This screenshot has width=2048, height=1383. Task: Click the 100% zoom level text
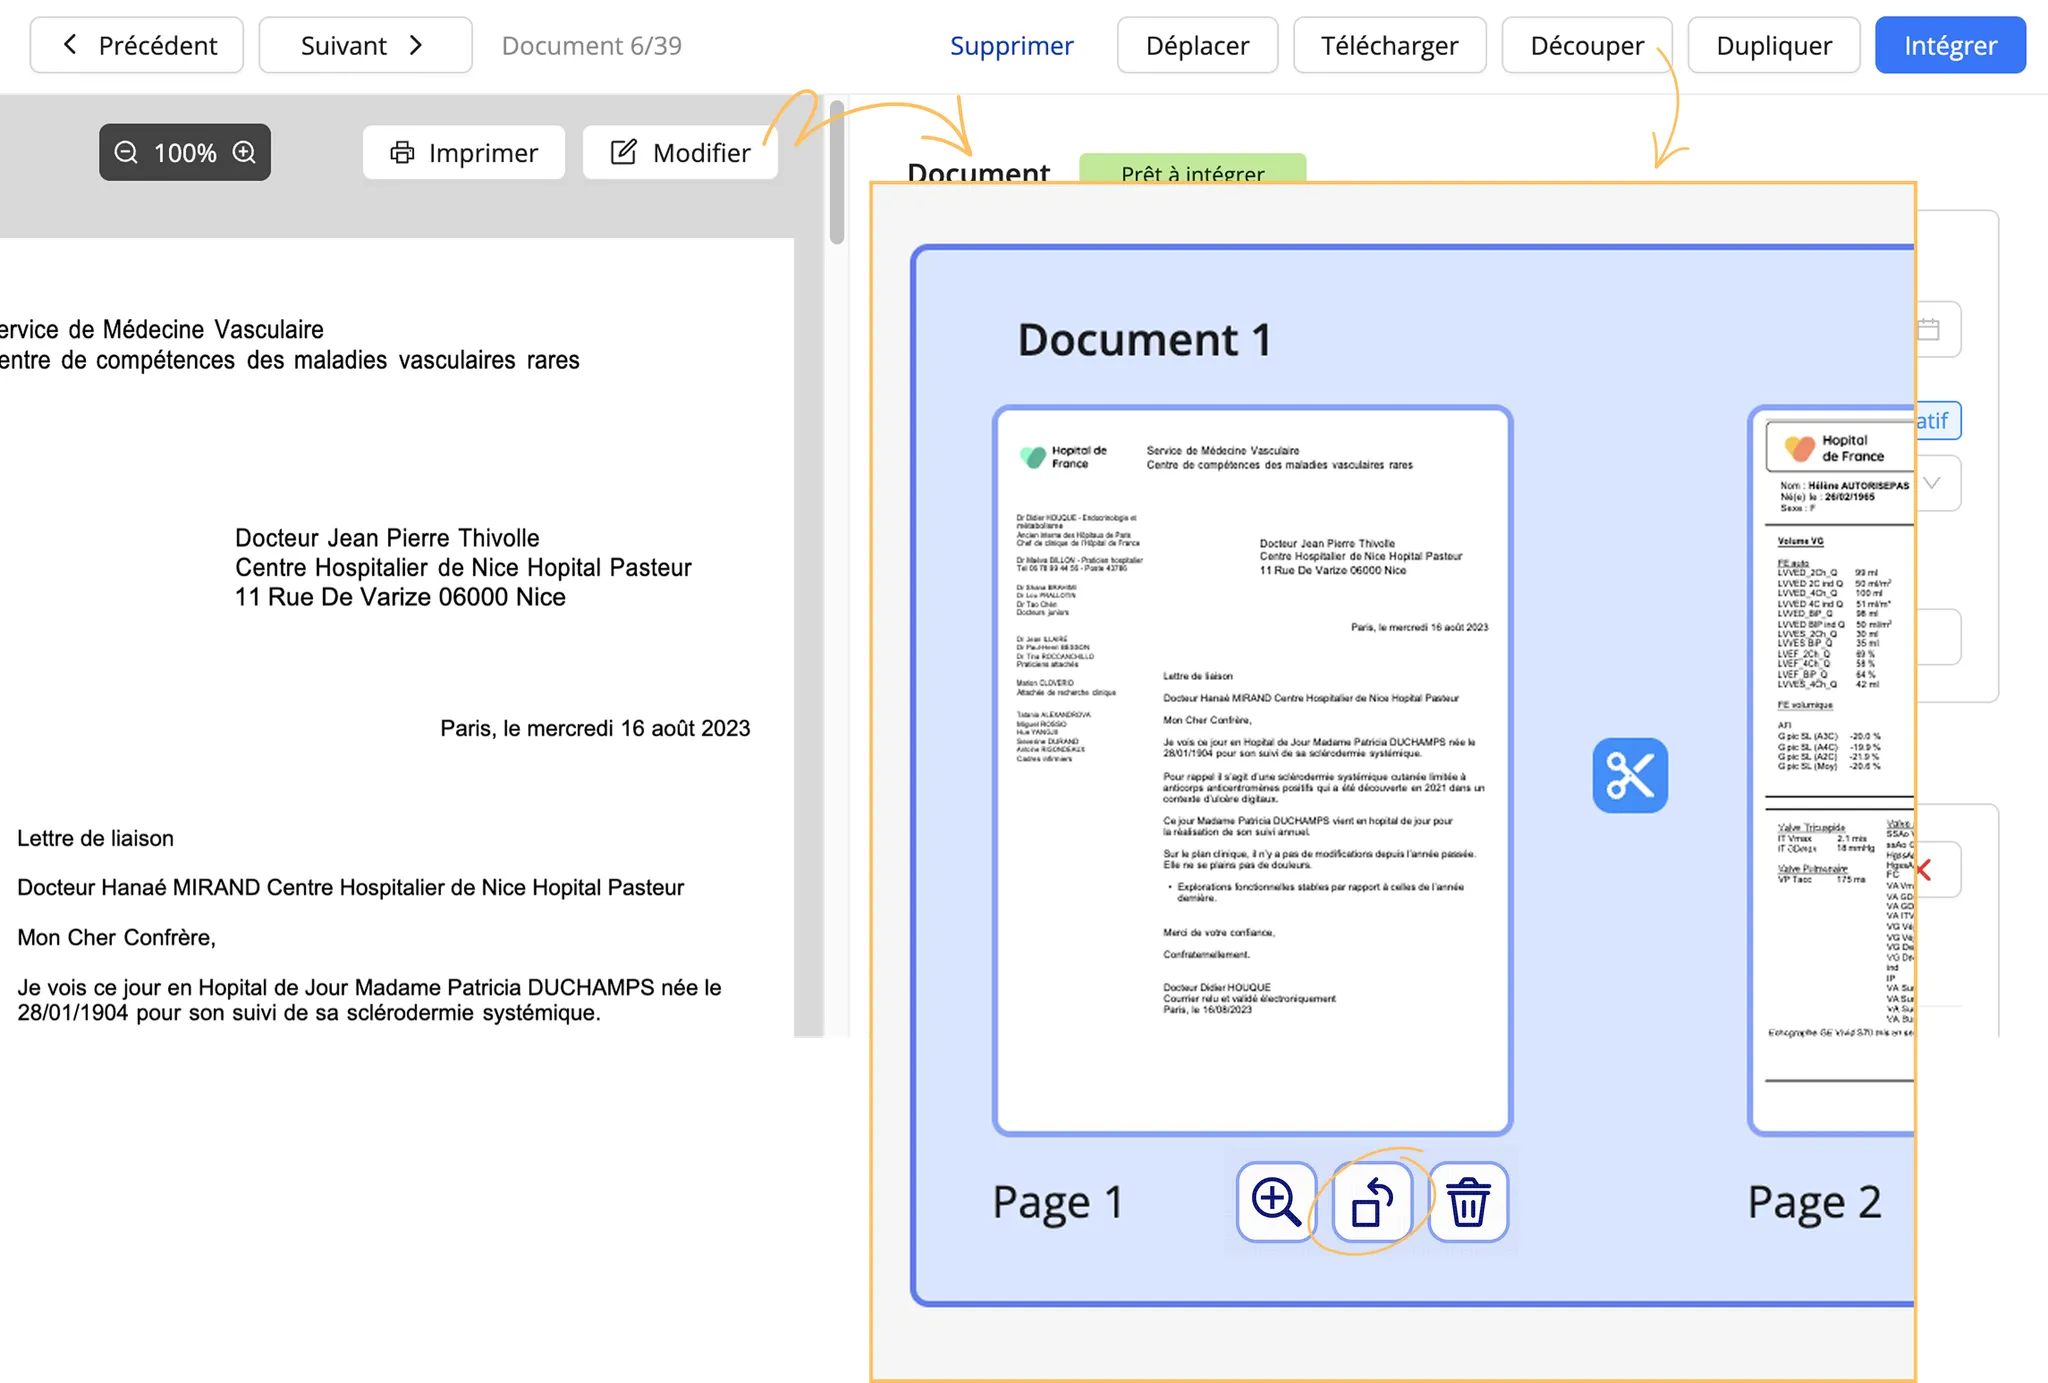coord(185,152)
